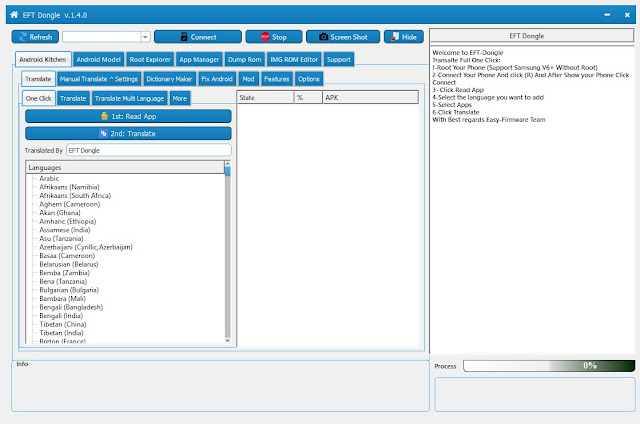This screenshot has width=640, height=424.
Task: Click the Connect button
Action: [x=198, y=37]
